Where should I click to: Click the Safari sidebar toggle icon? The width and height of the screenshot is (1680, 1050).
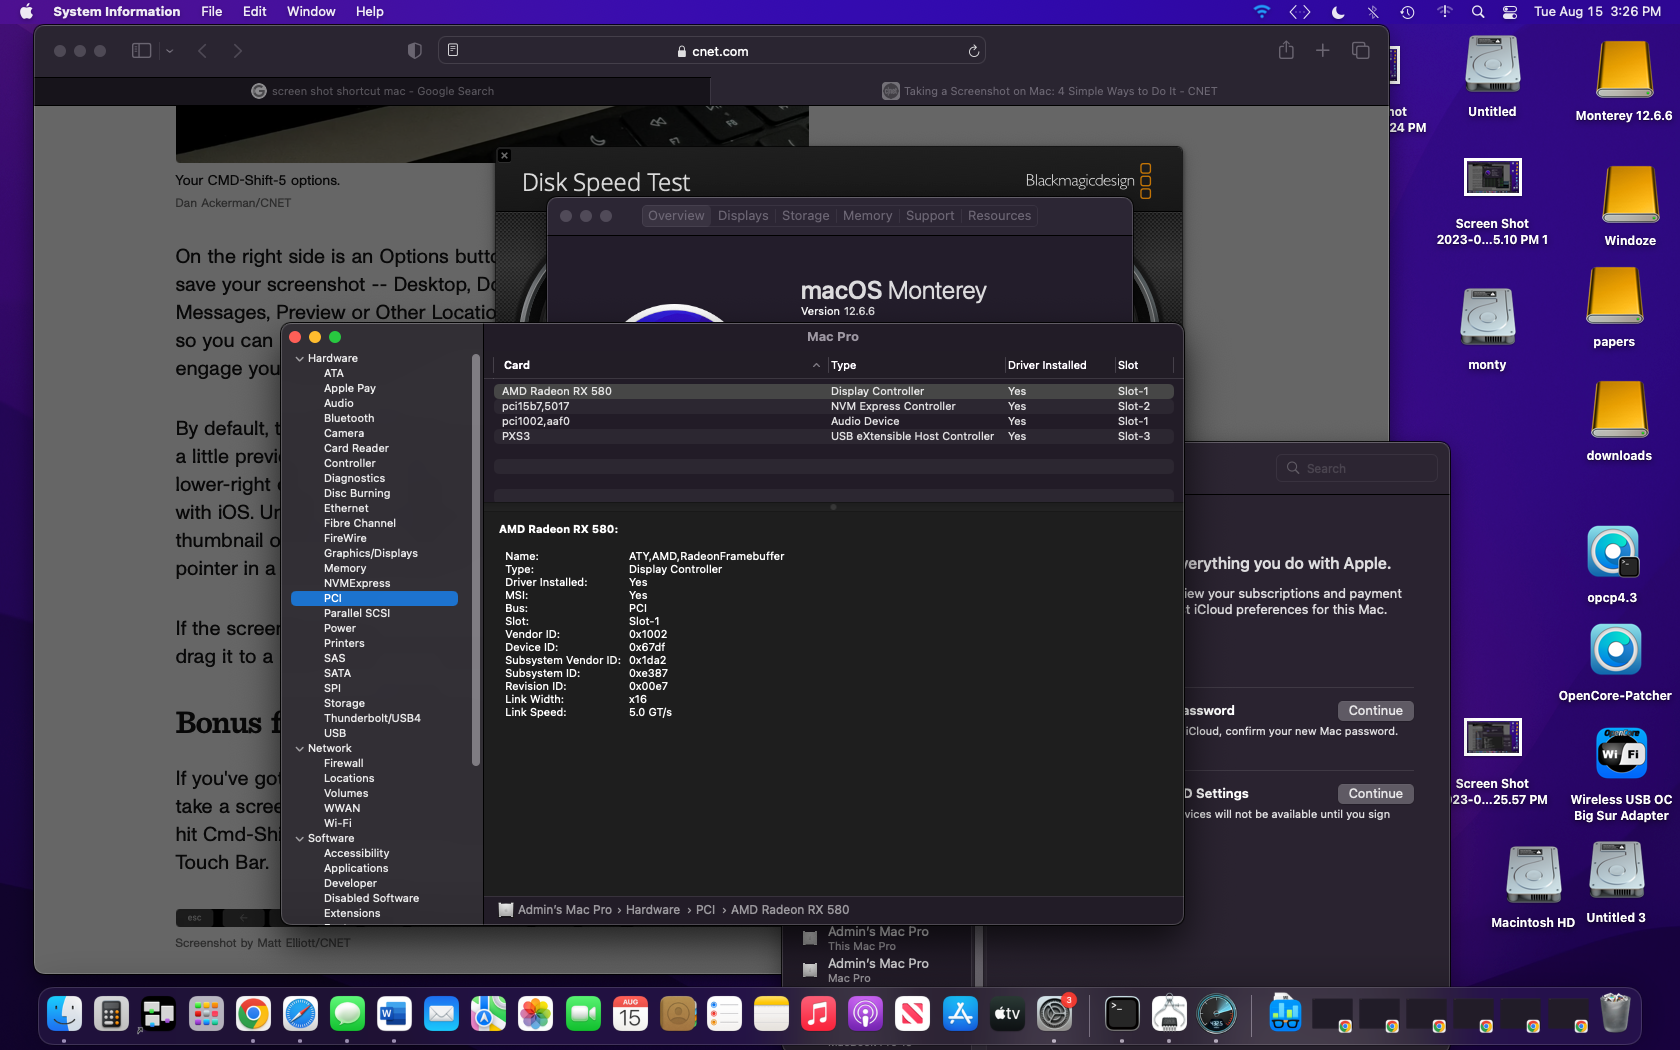click(142, 51)
